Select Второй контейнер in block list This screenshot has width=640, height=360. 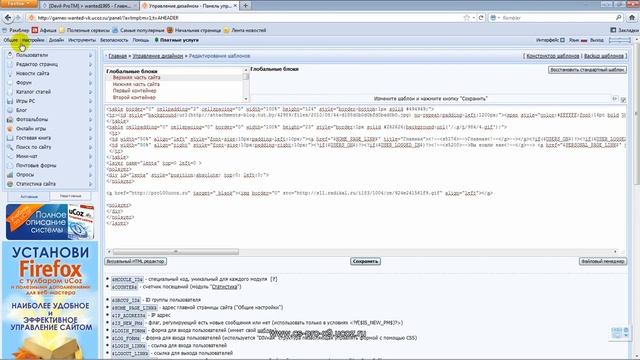click(x=134, y=98)
